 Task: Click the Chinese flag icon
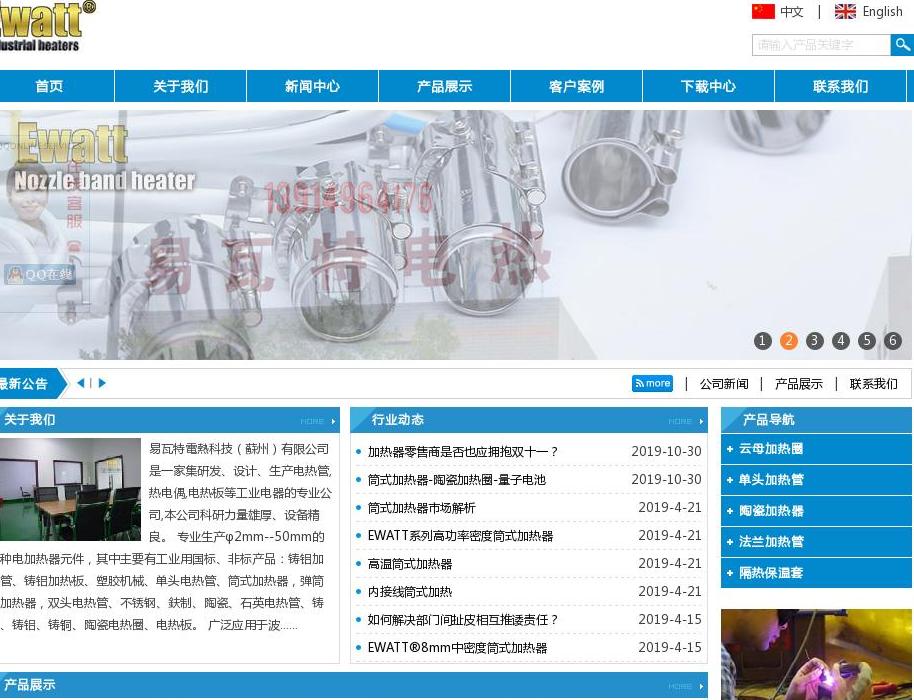(762, 12)
